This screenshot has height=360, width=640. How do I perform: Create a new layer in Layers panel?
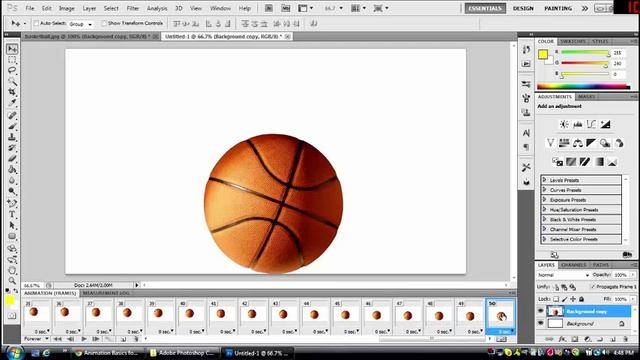click(613, 339)
